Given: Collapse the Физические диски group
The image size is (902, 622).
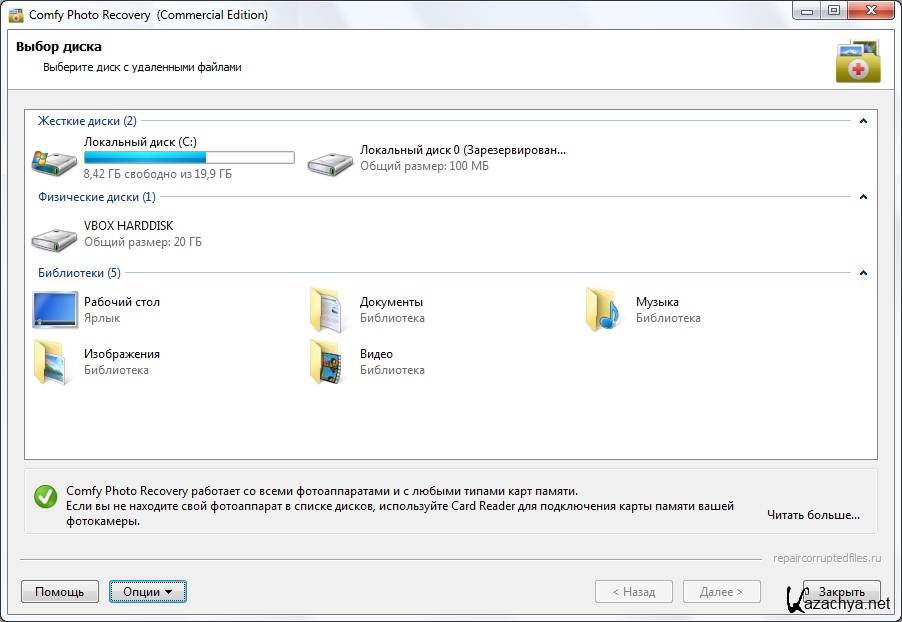Looking at the screenshot, I should tap(863, 197).
